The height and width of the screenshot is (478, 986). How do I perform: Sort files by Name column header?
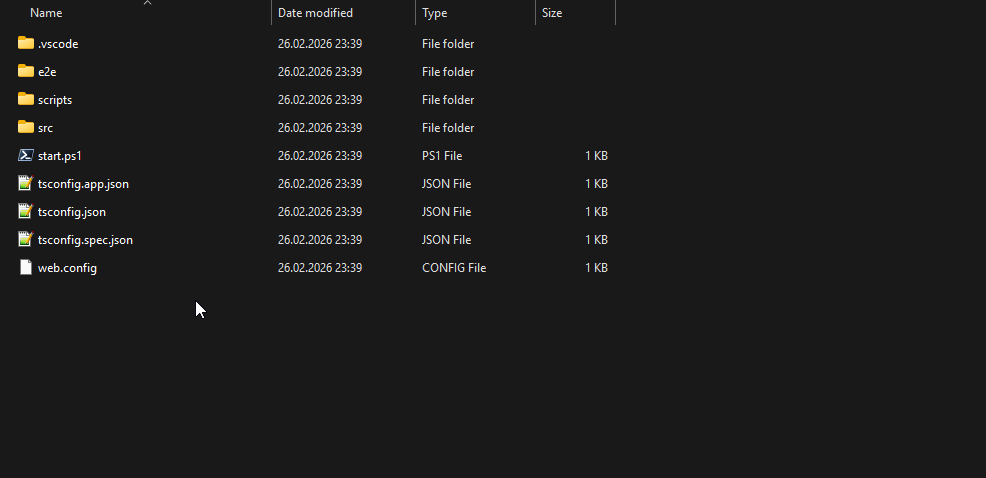(x=46, y=13)
